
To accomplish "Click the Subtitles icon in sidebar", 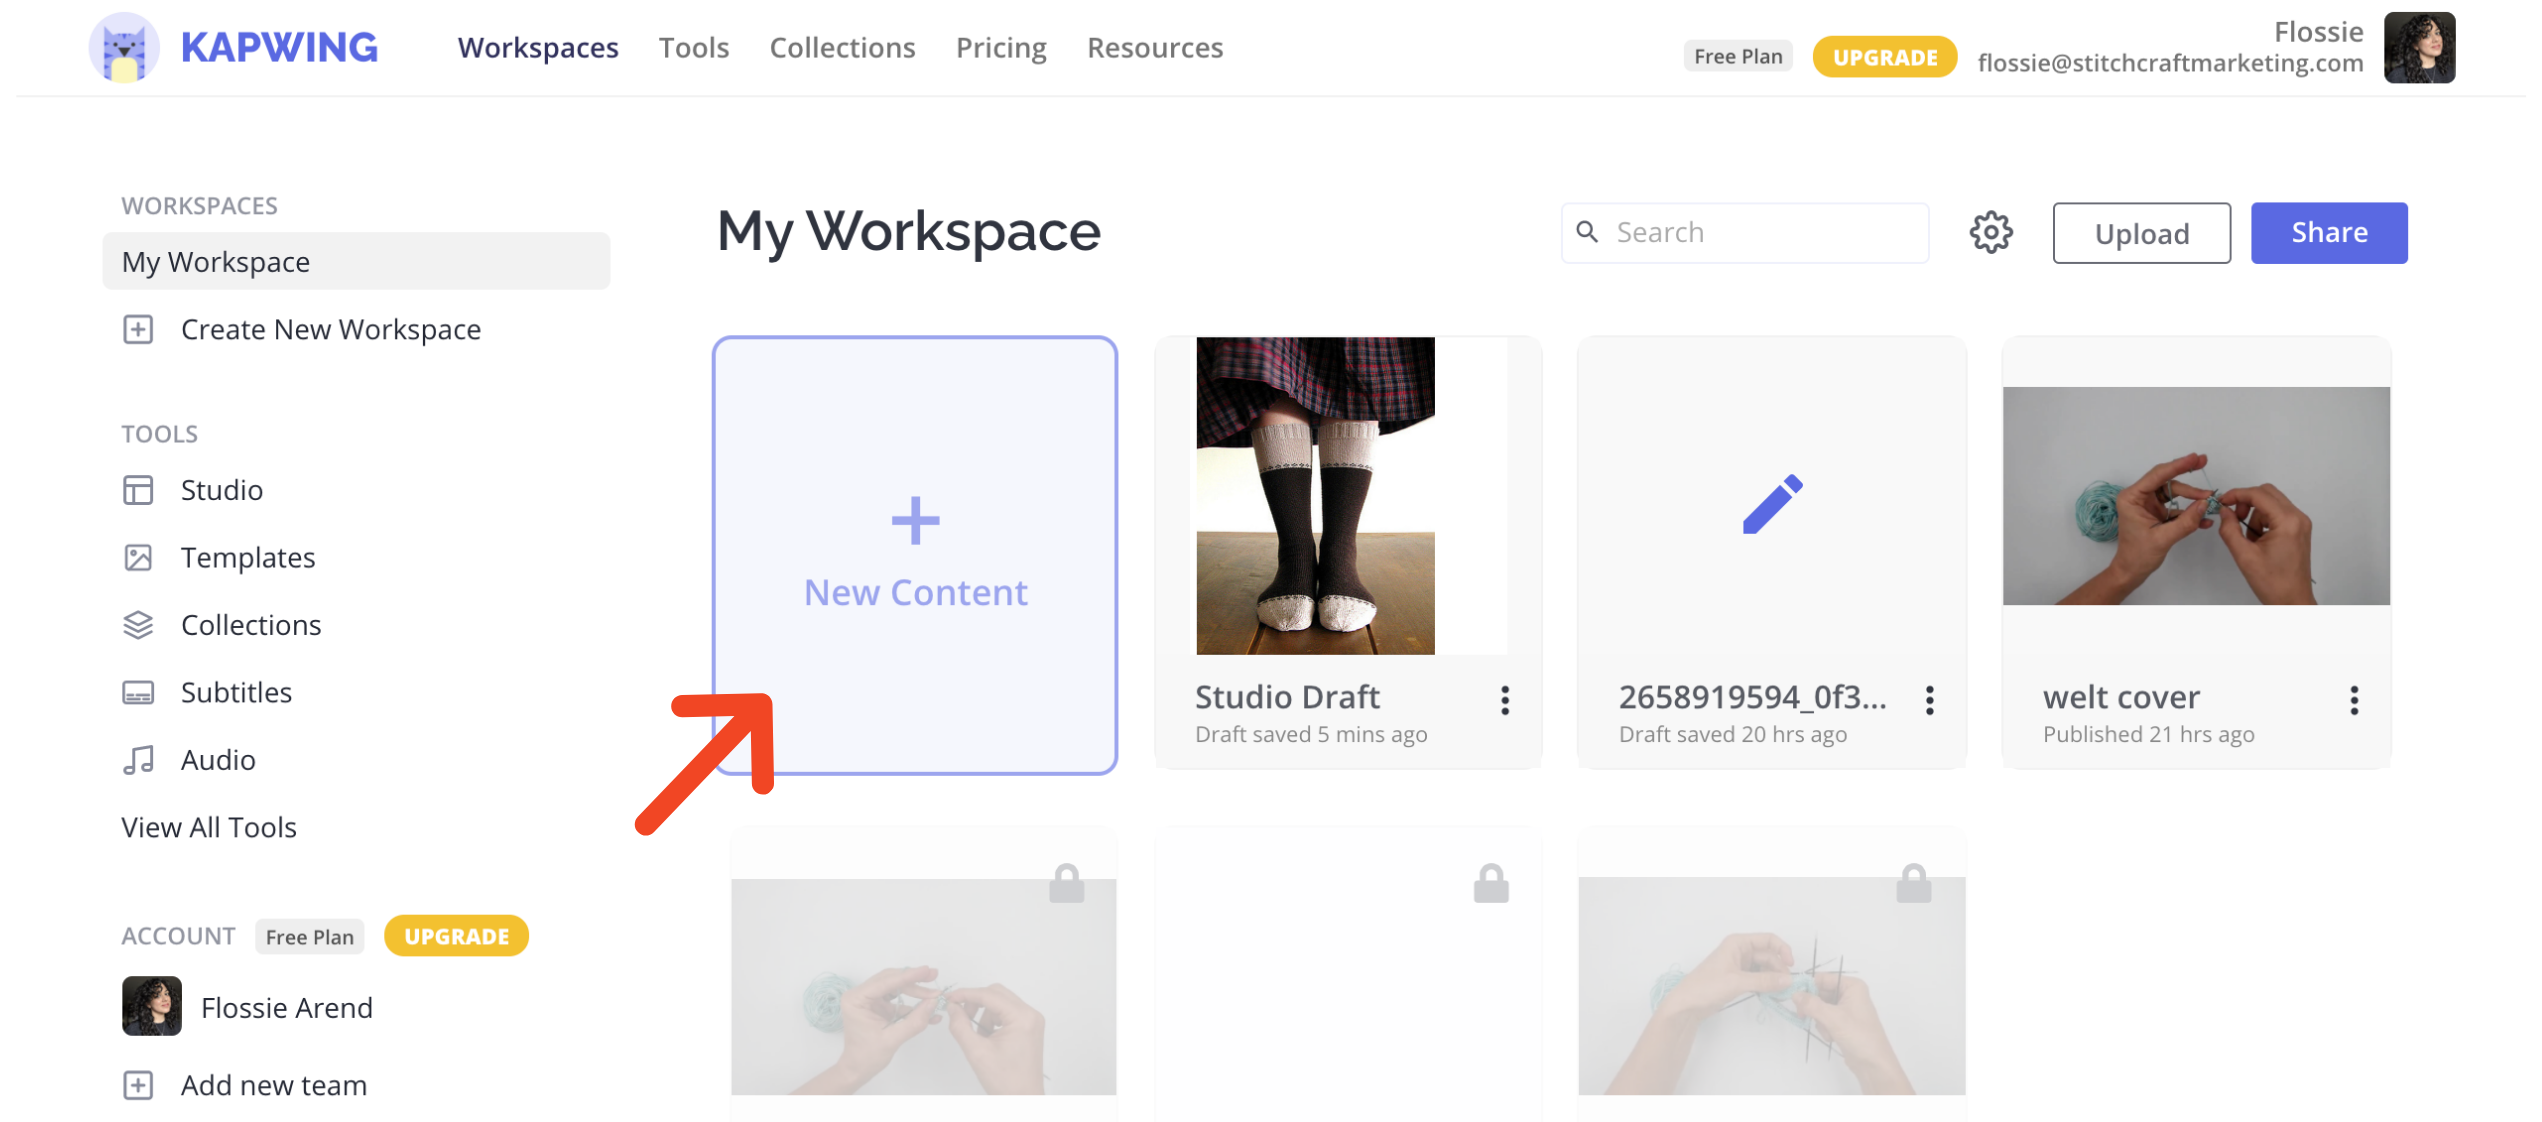I will [138, 692].
